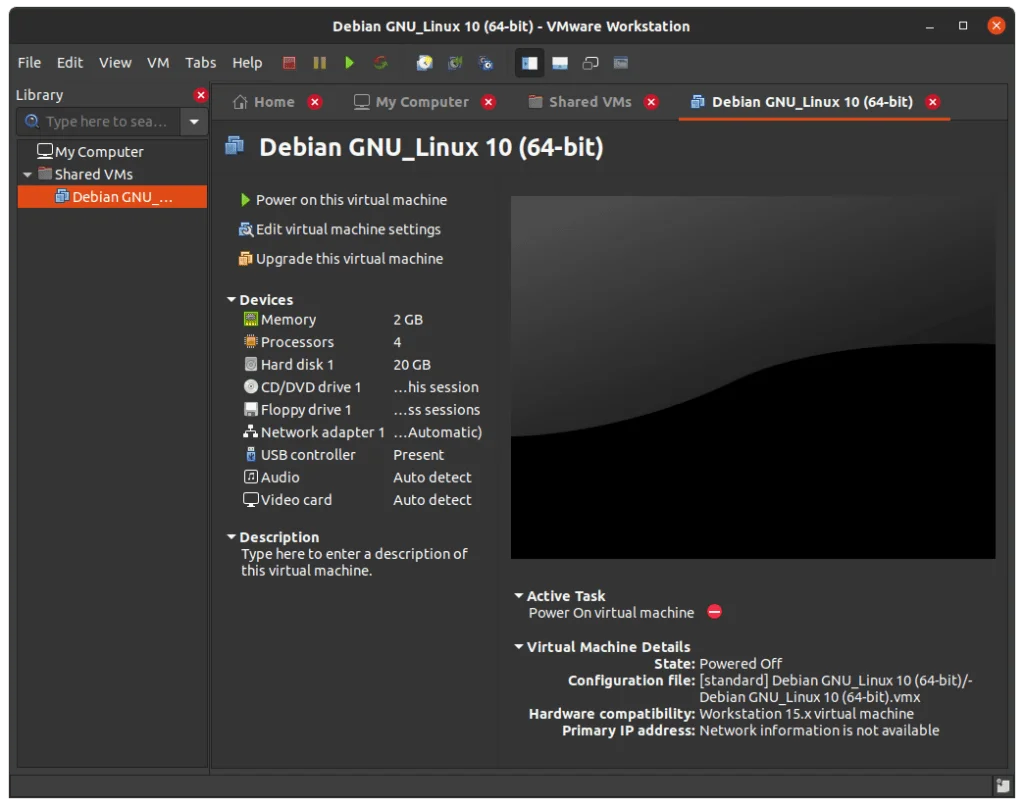The image size is (1024, 807).
Task: Switch to the My Computer tab
Action: [x=411, y=102]
